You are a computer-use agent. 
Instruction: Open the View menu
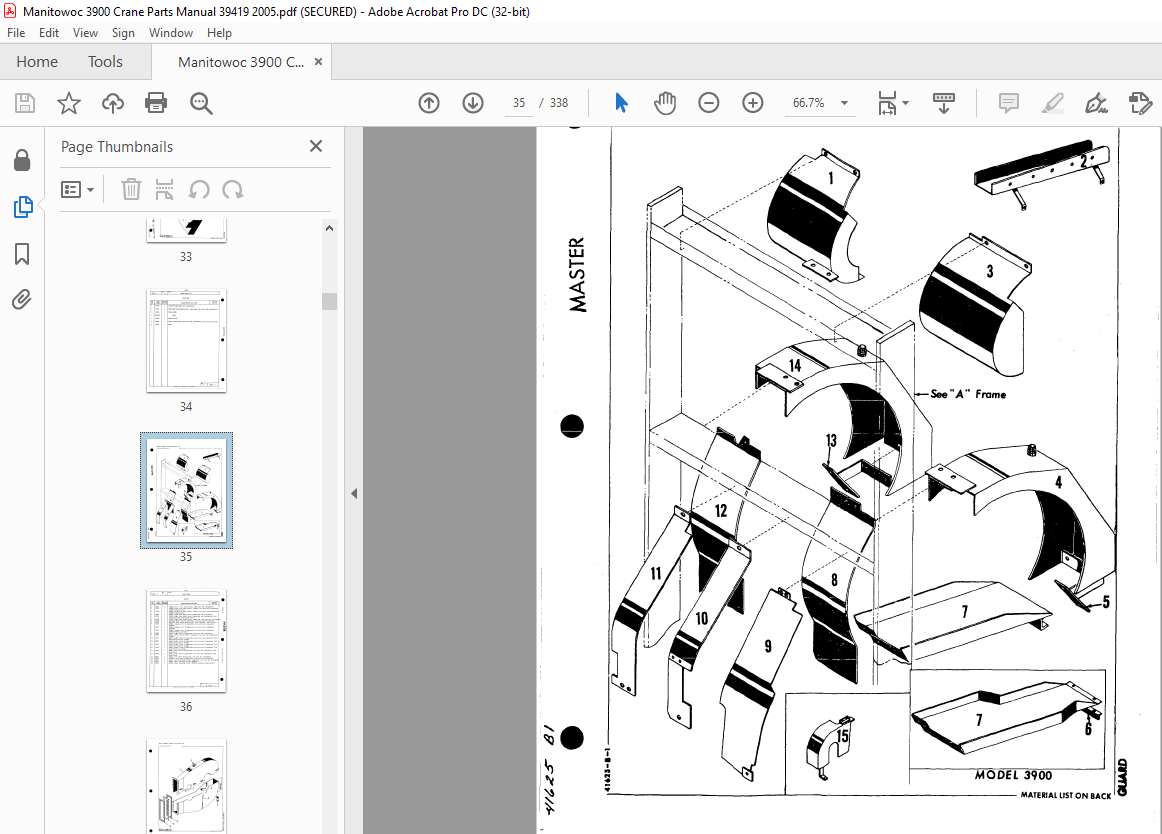tap(85, 33)
